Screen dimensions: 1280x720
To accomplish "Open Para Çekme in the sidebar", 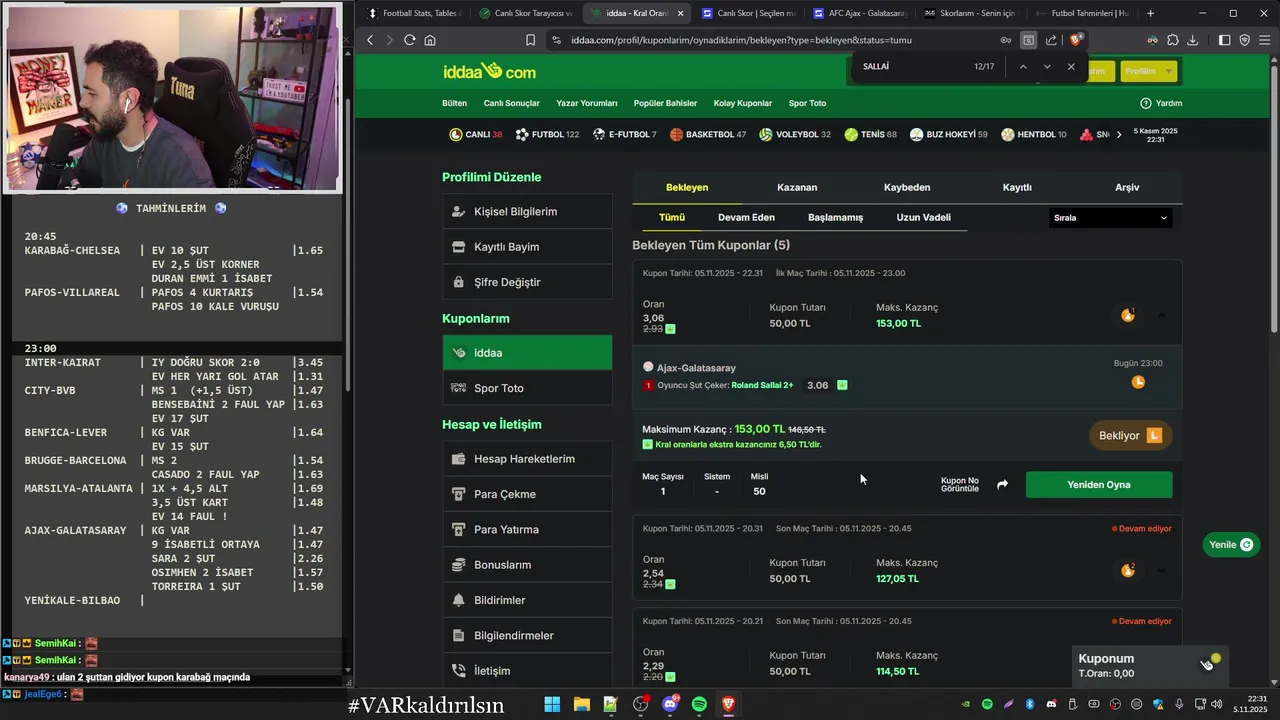I will [528, 494].
